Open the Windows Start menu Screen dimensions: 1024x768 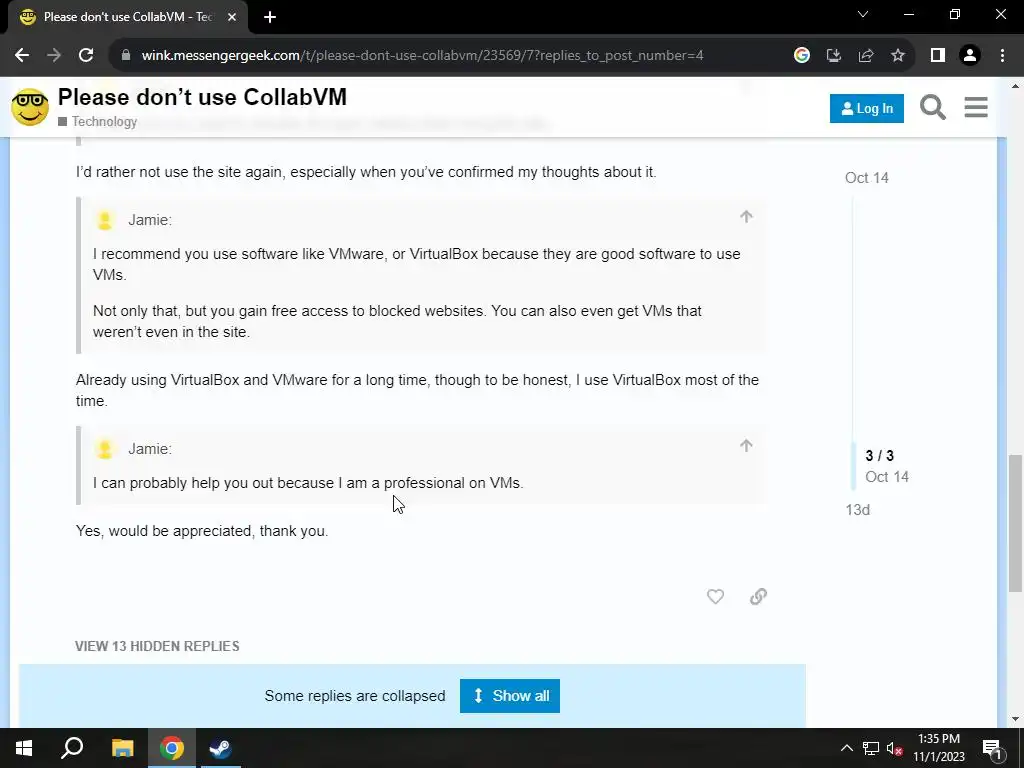24,748
